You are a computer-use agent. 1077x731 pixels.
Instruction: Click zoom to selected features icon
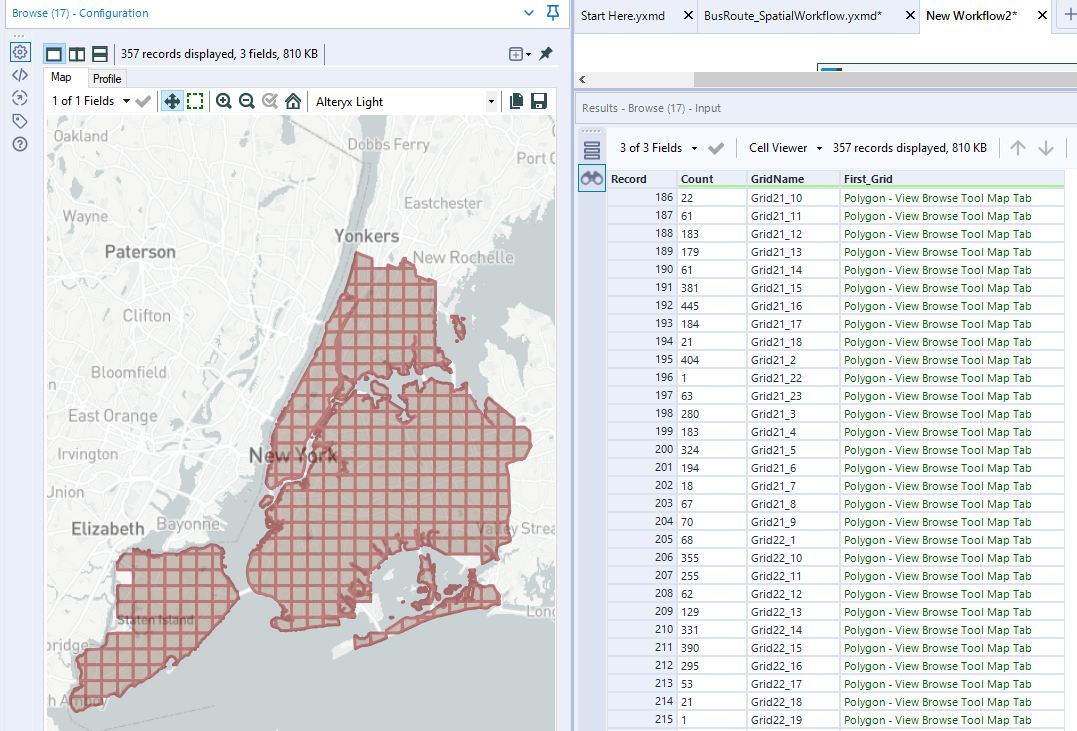click(270, 102)
